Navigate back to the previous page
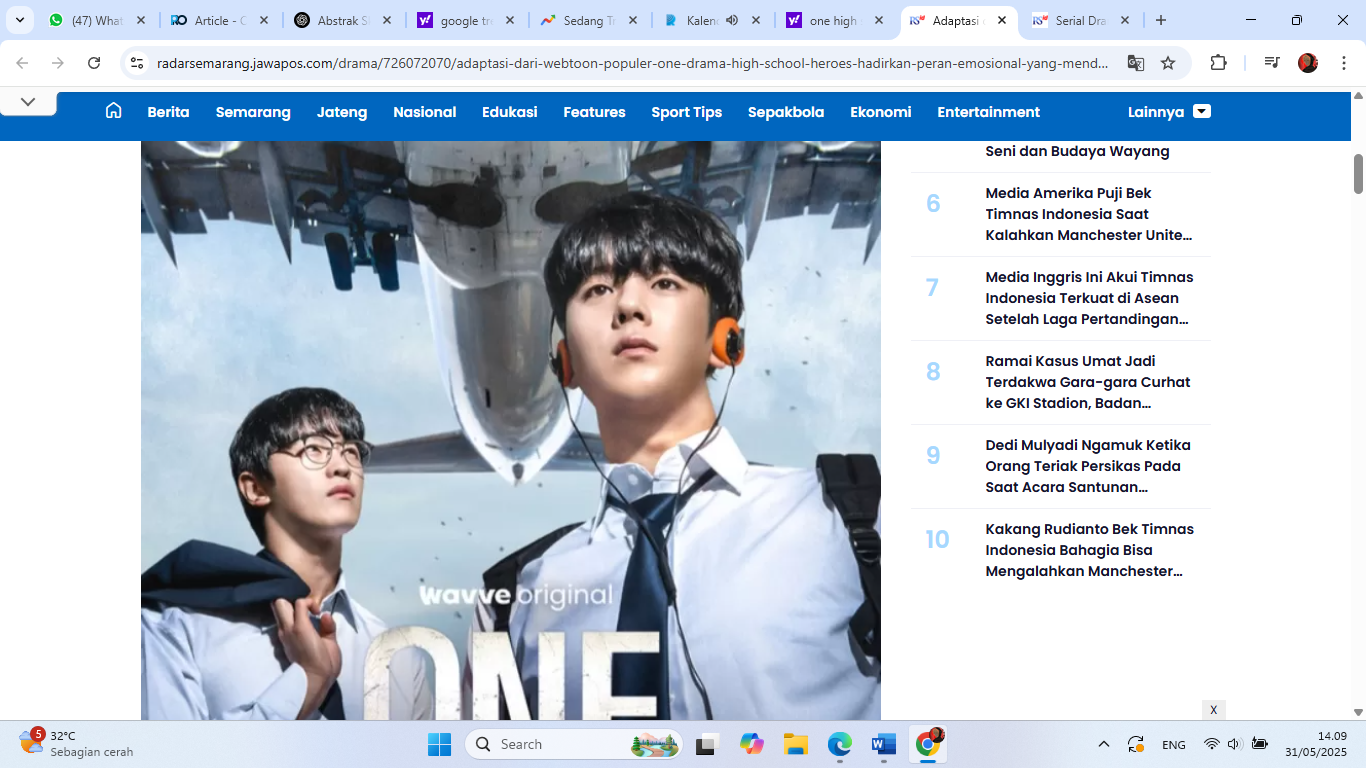 coord(22,63)
